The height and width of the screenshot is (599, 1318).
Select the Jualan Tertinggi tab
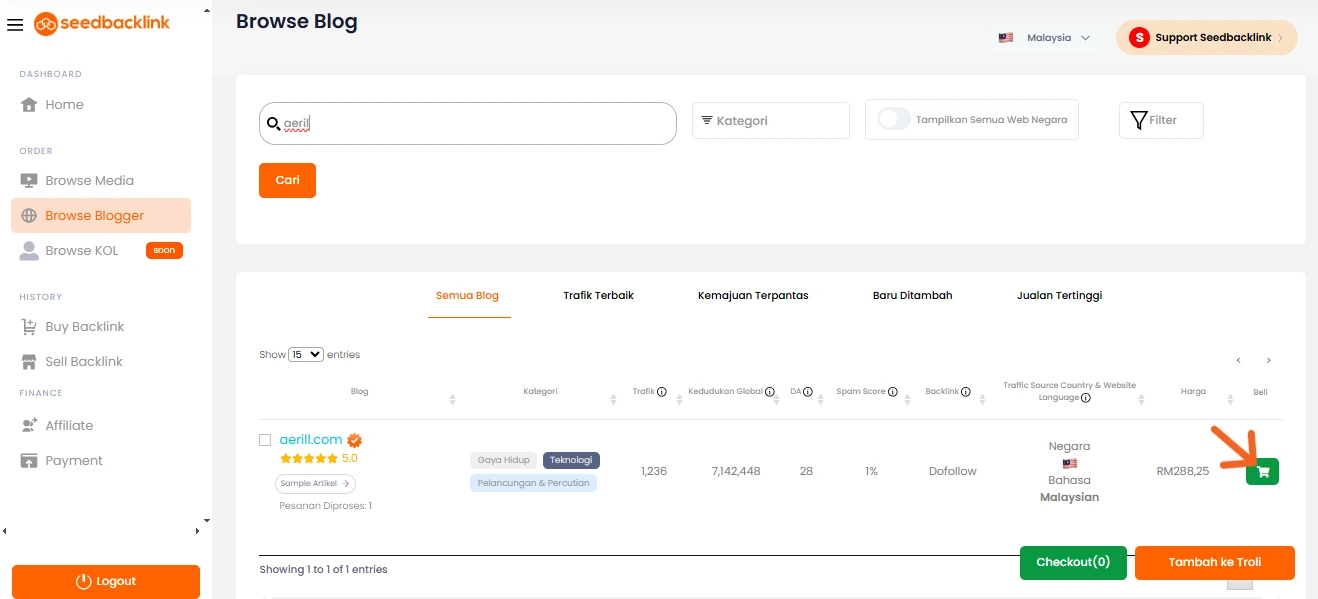point(1059,296)
